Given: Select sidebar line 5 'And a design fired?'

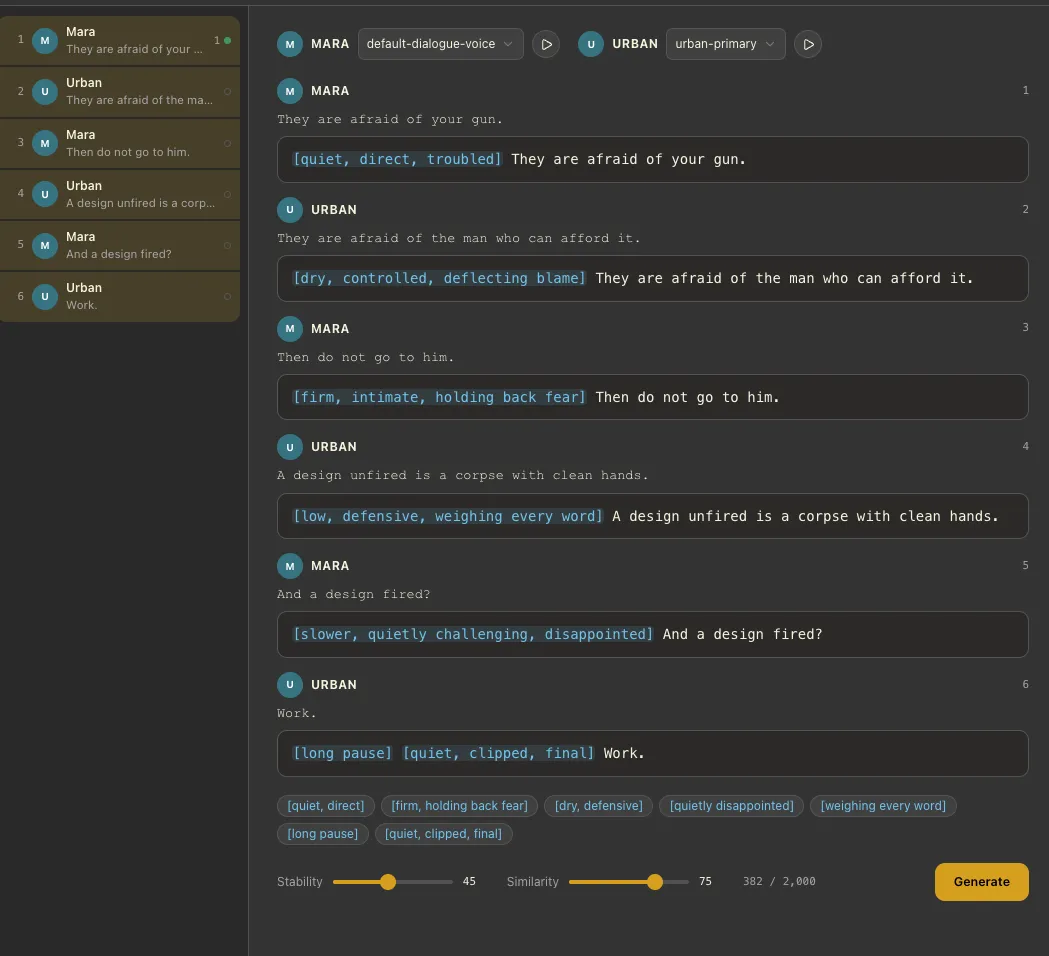Looking at the screenshot, I should click(x=120, y=246).
